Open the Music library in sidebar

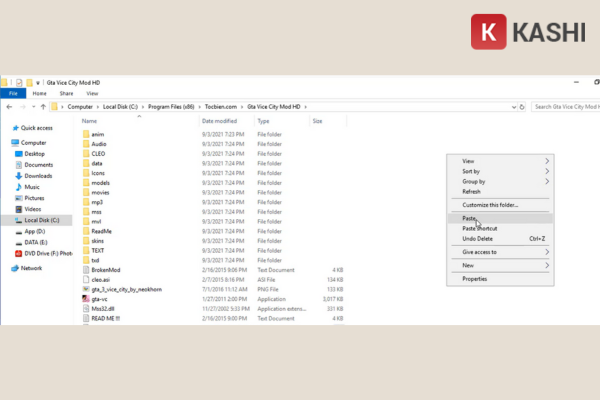pos(17,187)
